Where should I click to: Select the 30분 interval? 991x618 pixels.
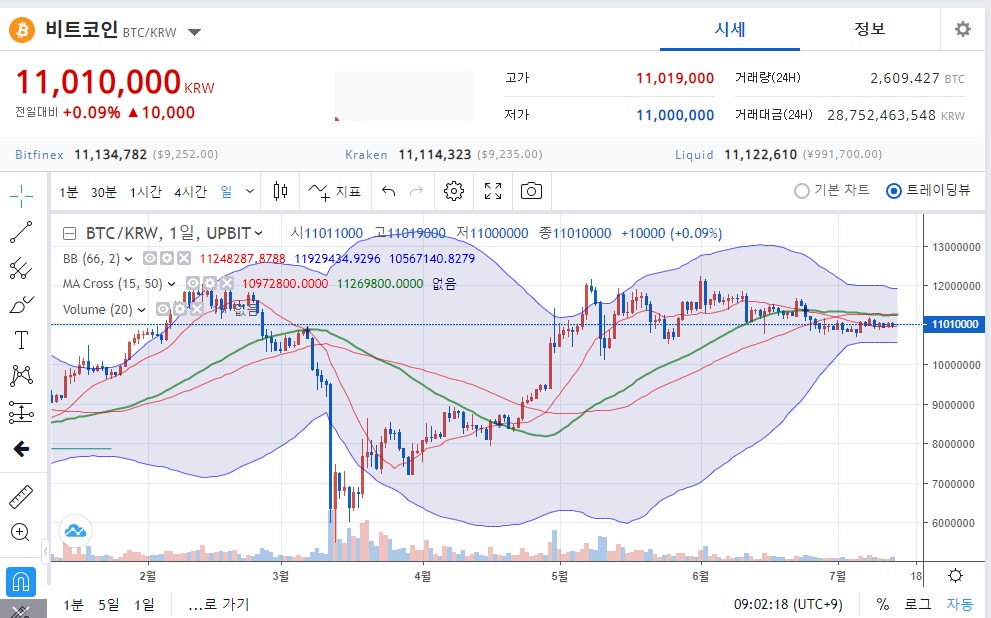(x=104, y=191)
